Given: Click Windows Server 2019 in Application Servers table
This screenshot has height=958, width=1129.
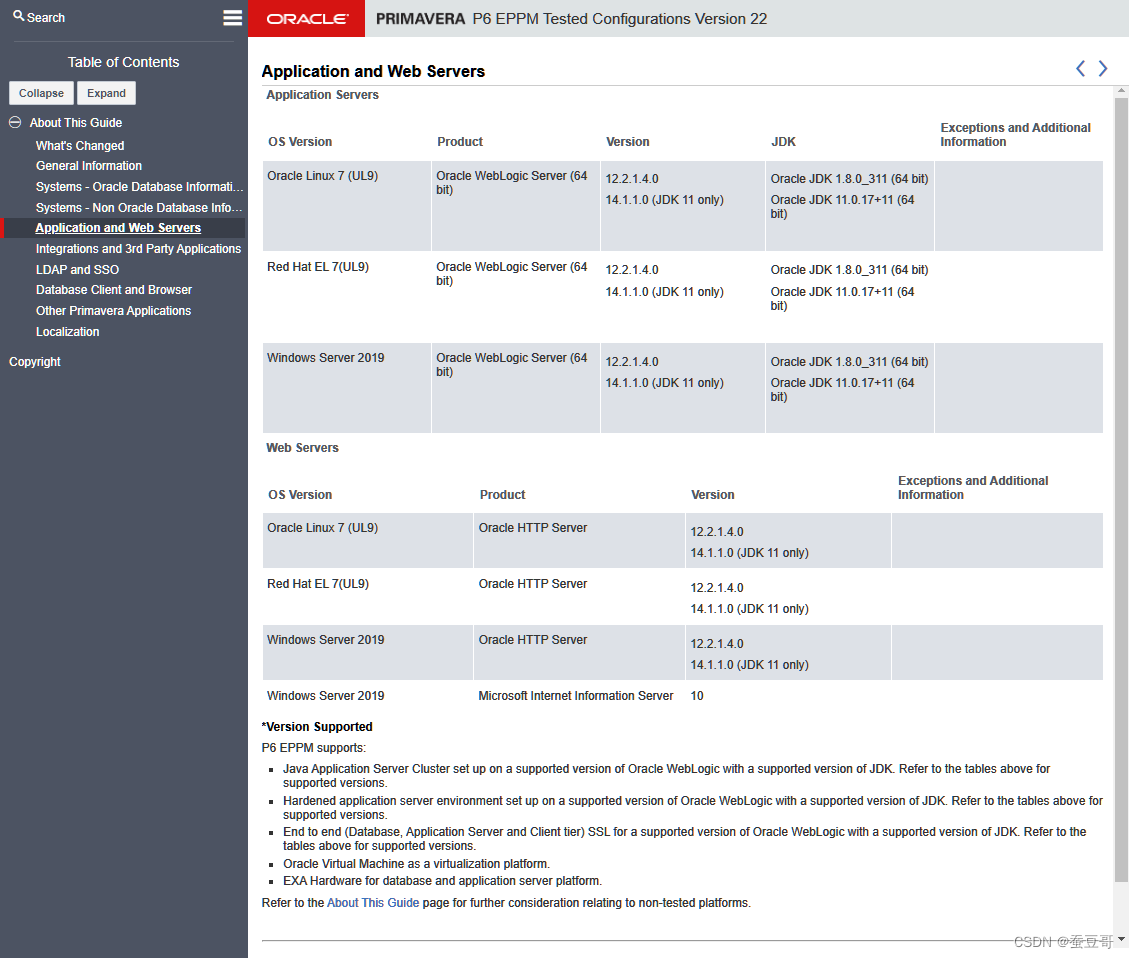Looking at the screenshot, I should 325,358.
